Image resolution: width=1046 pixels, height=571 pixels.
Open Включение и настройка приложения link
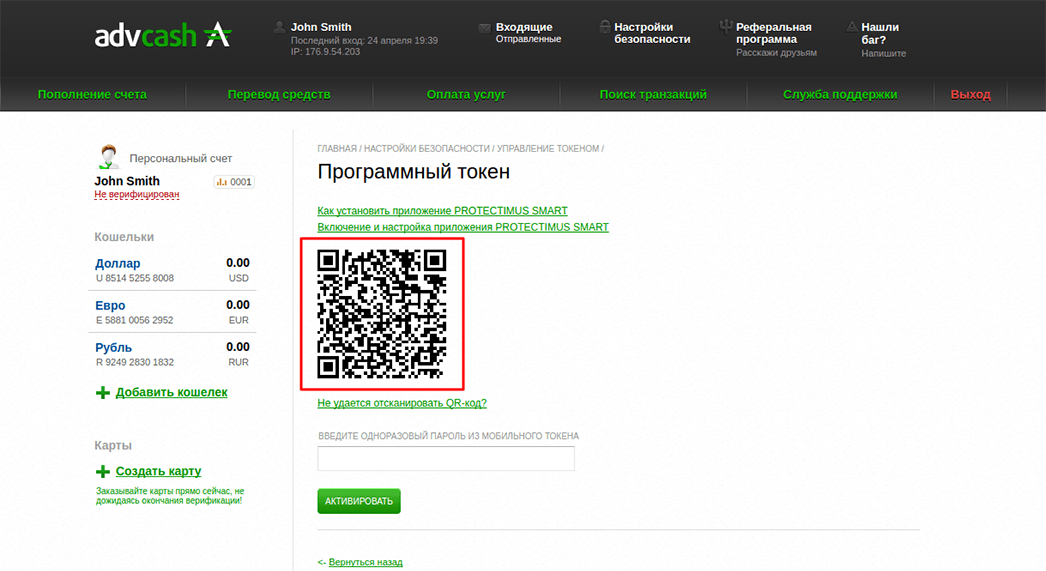click(x=463, y=227)
